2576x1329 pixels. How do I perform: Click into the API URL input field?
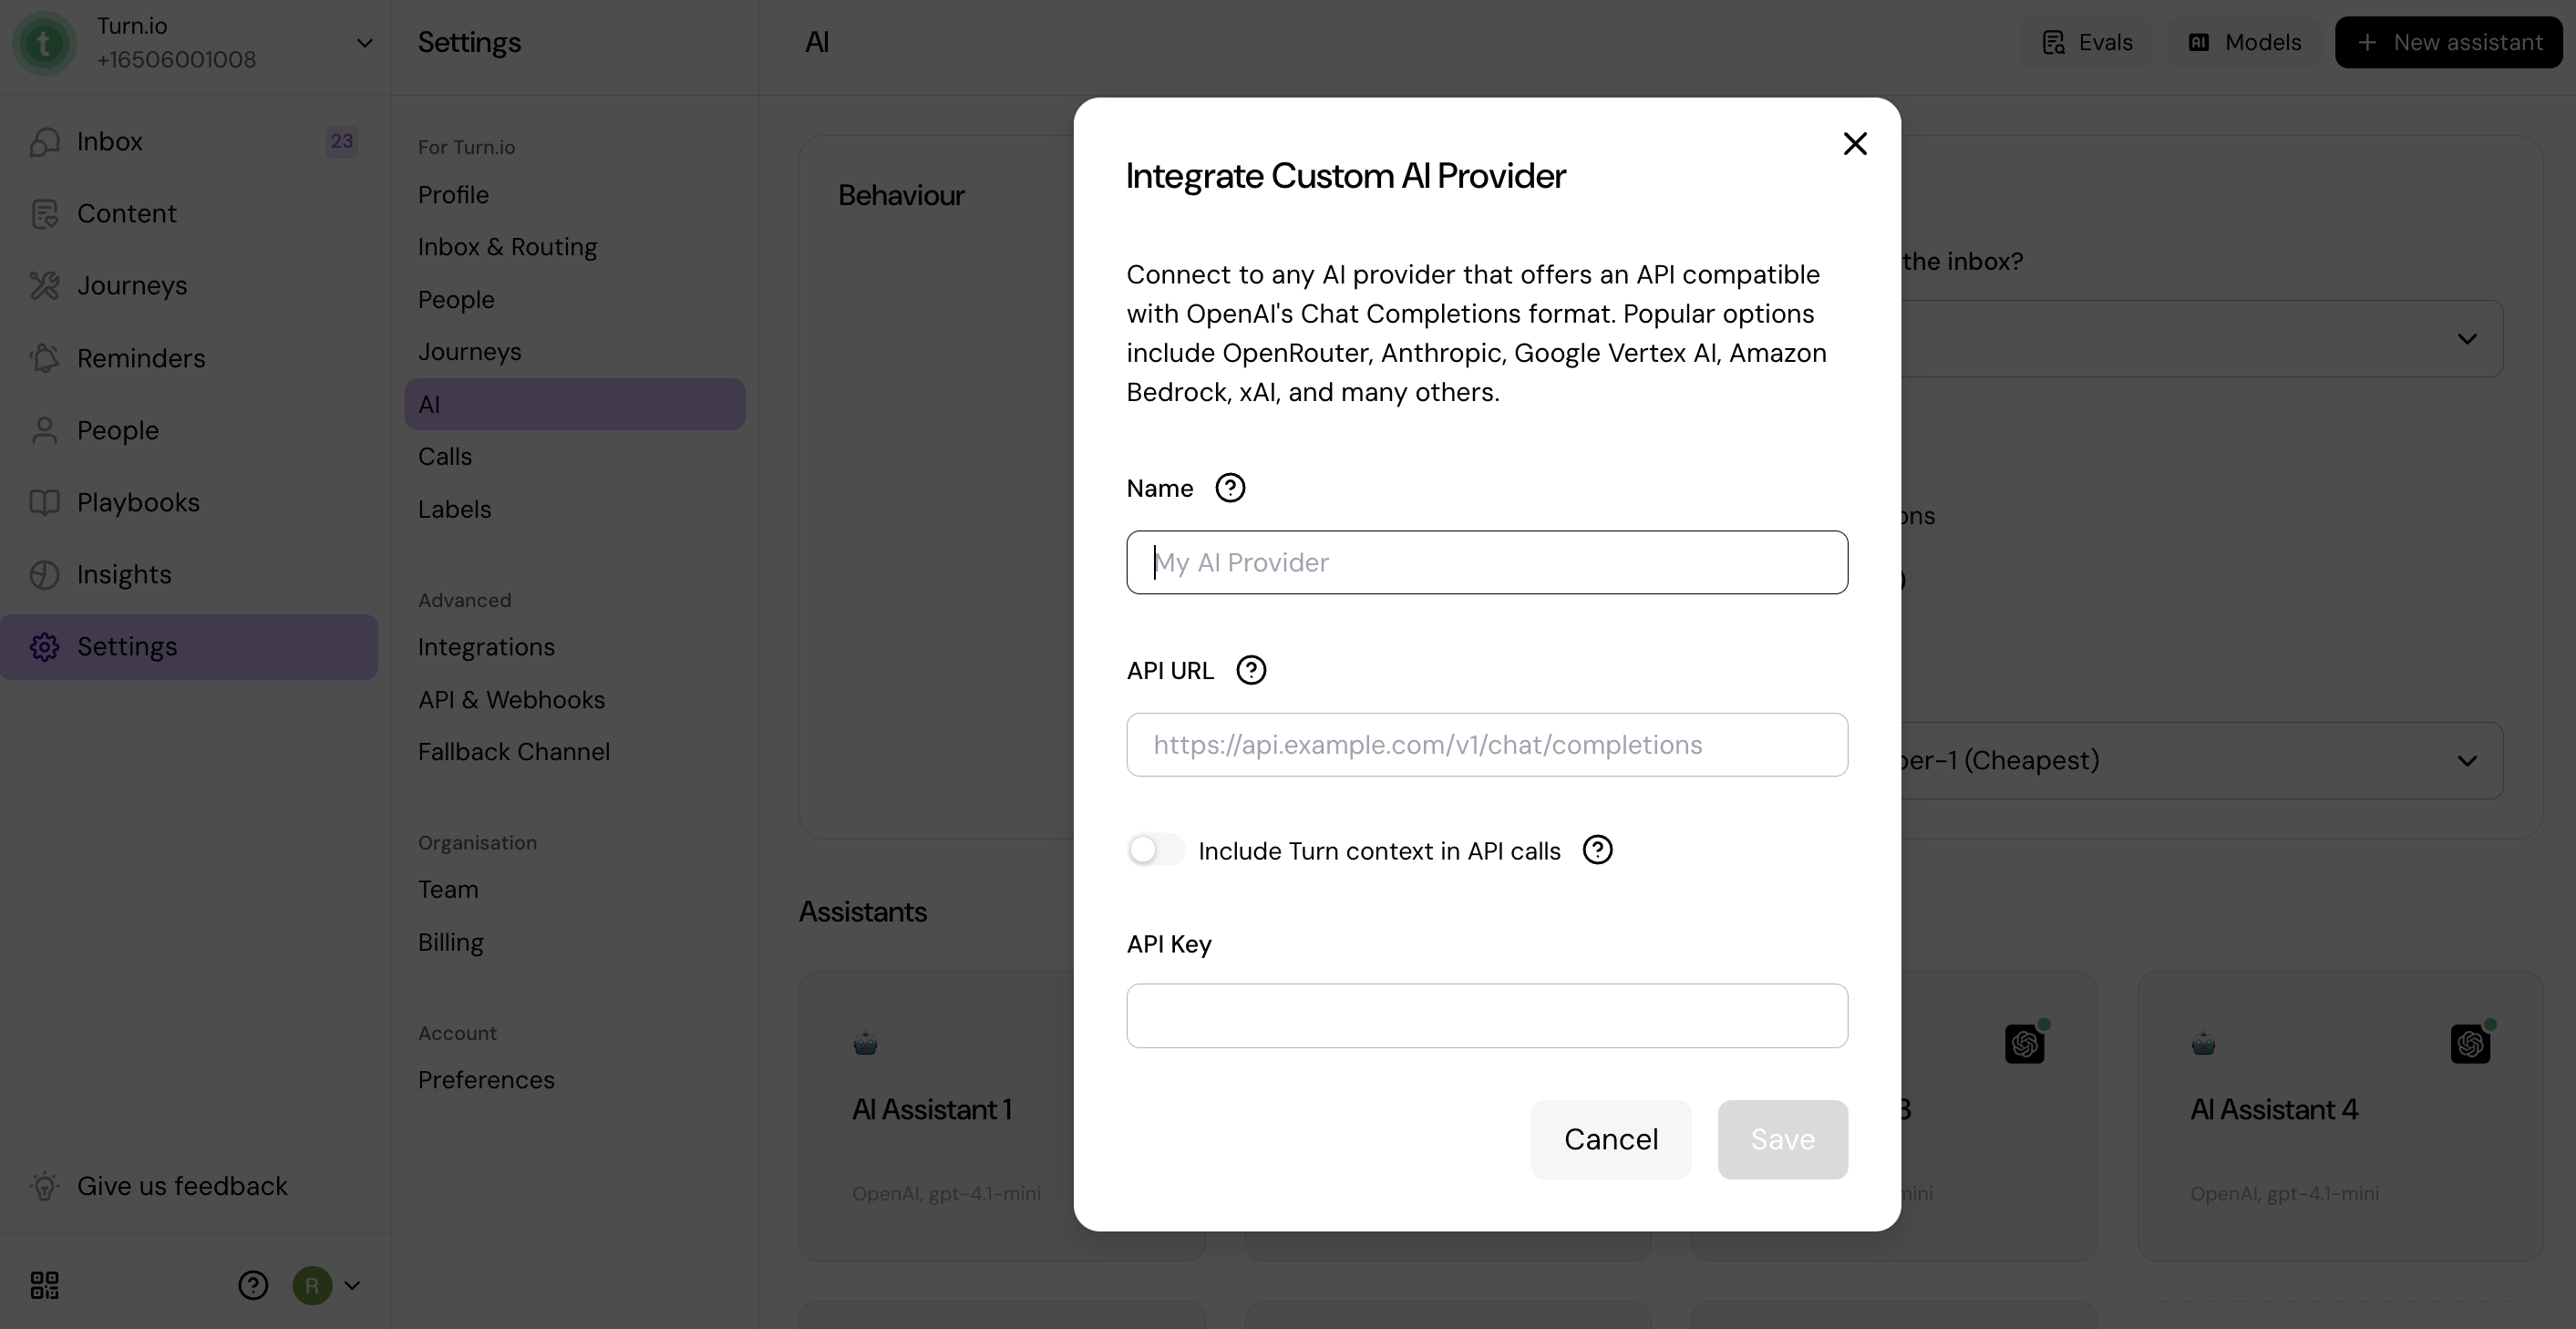pos(1486,745)
